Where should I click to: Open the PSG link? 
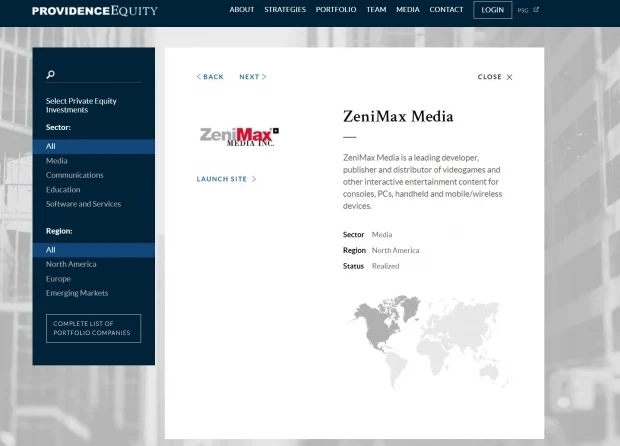523,10
